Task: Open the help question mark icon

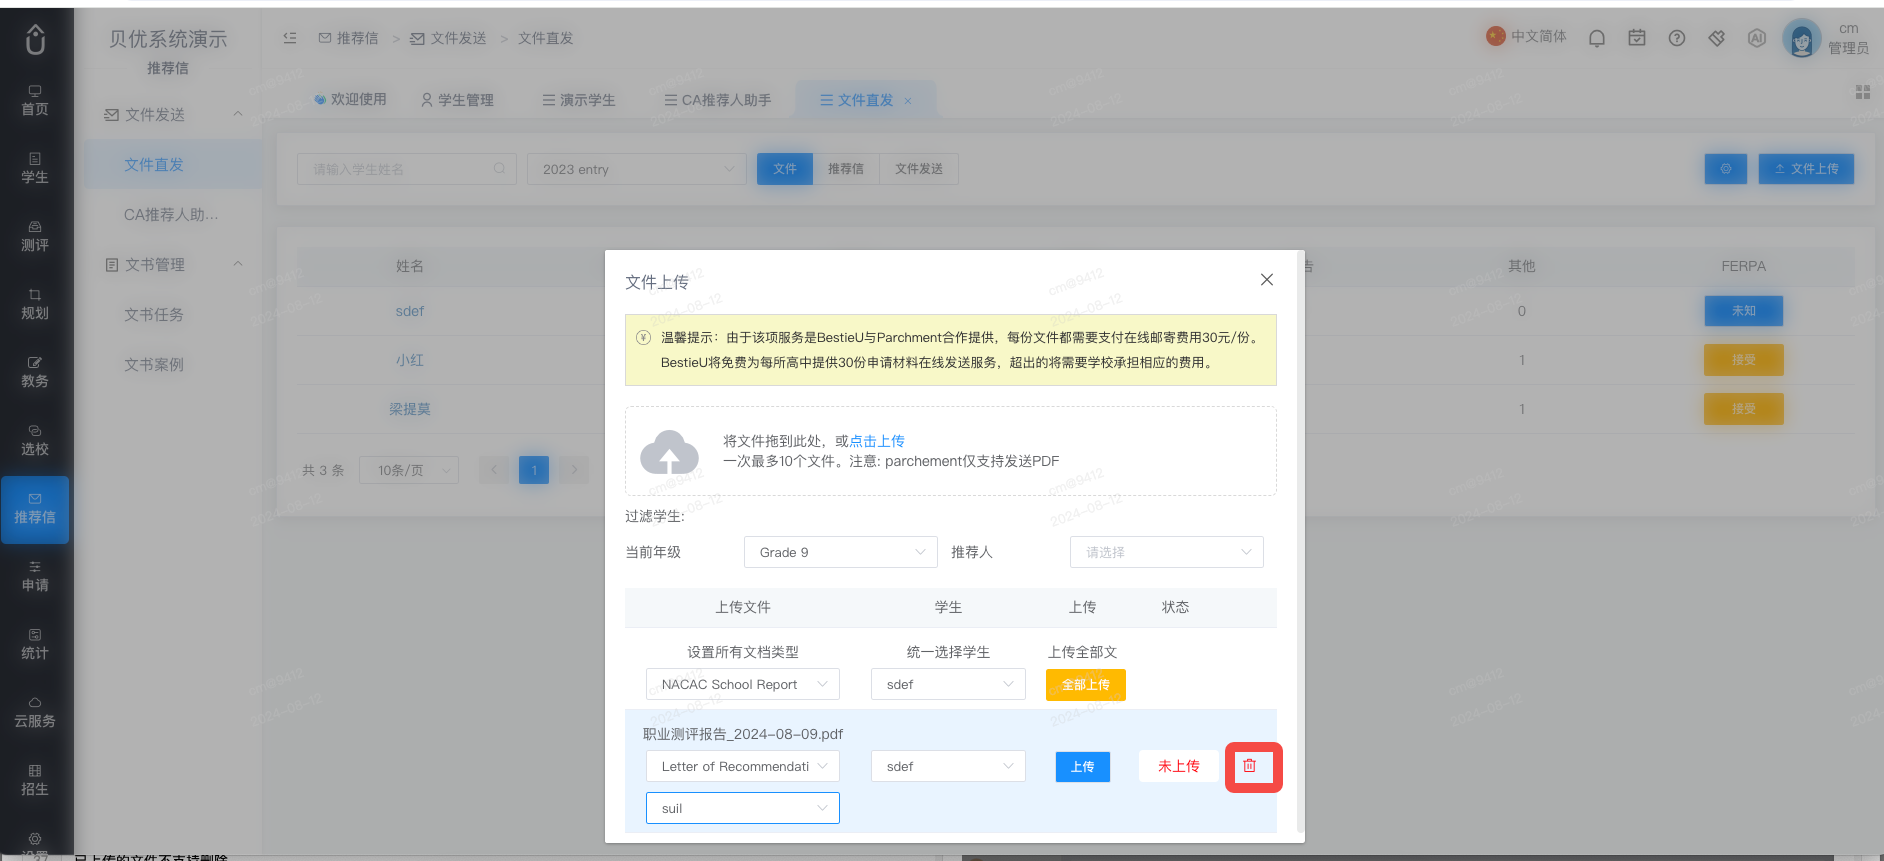Action: click(1677, 38)
